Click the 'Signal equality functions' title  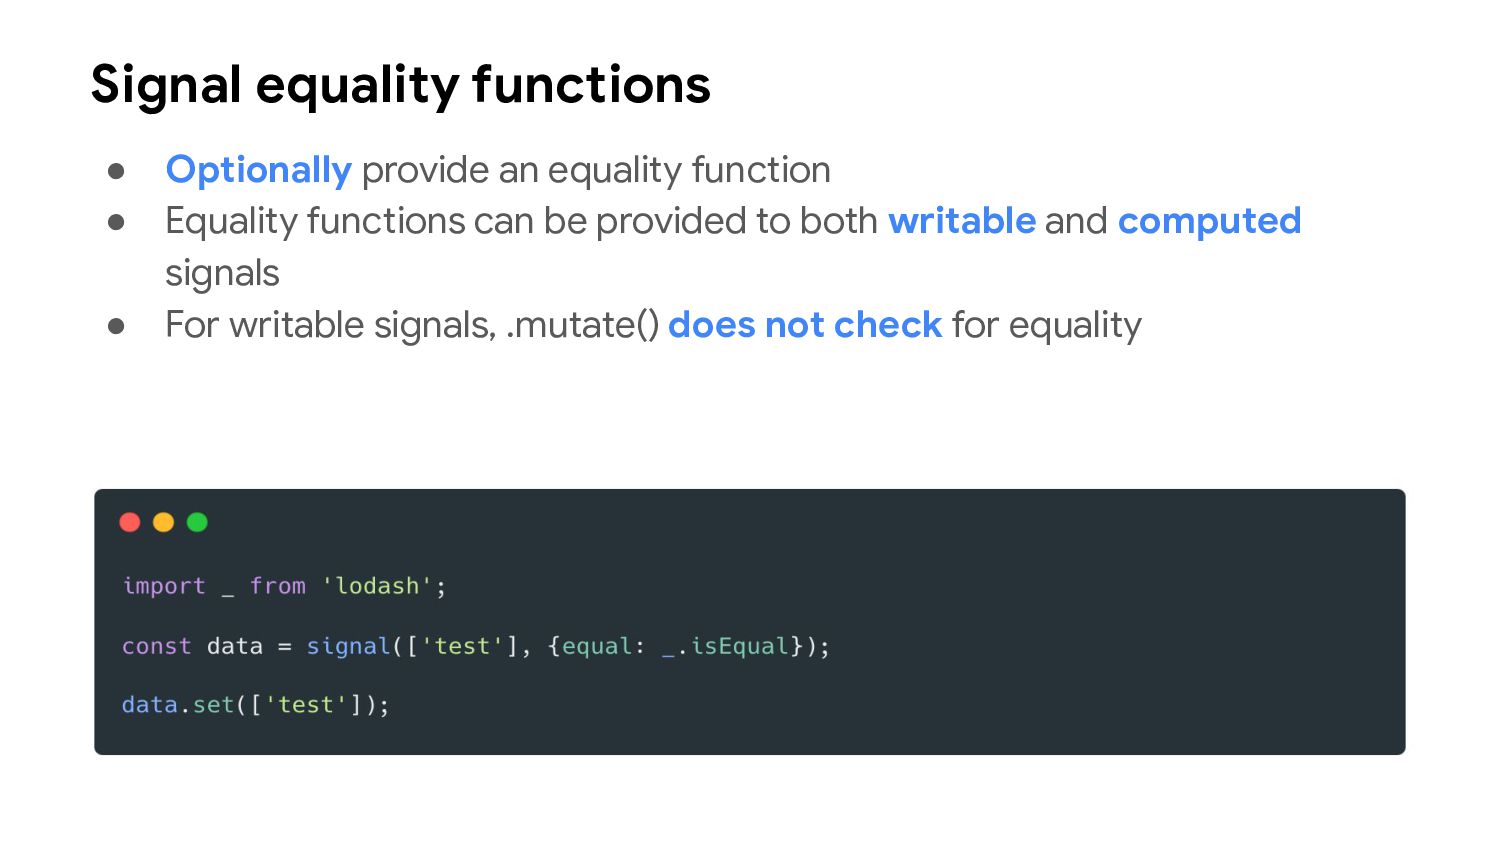coord(400,85)
